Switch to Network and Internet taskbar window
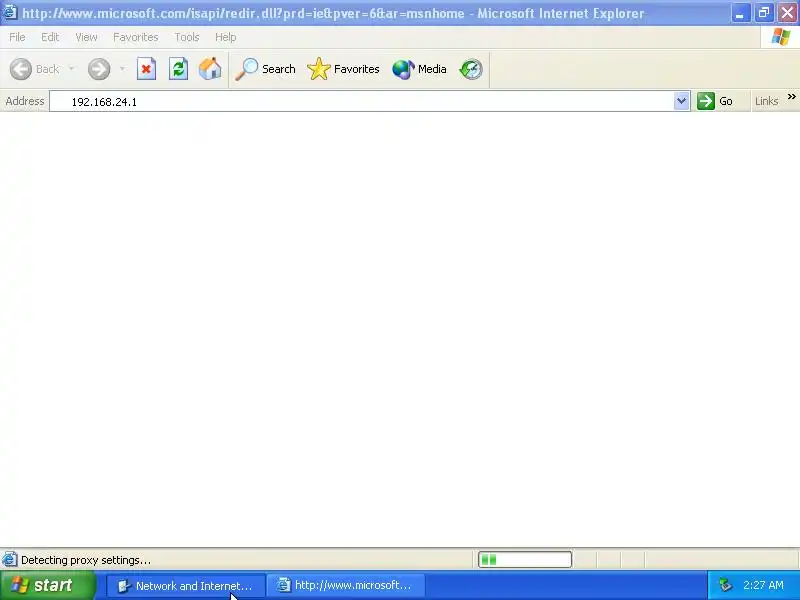This screenshot has width=800, height=600. coord(186,586)
